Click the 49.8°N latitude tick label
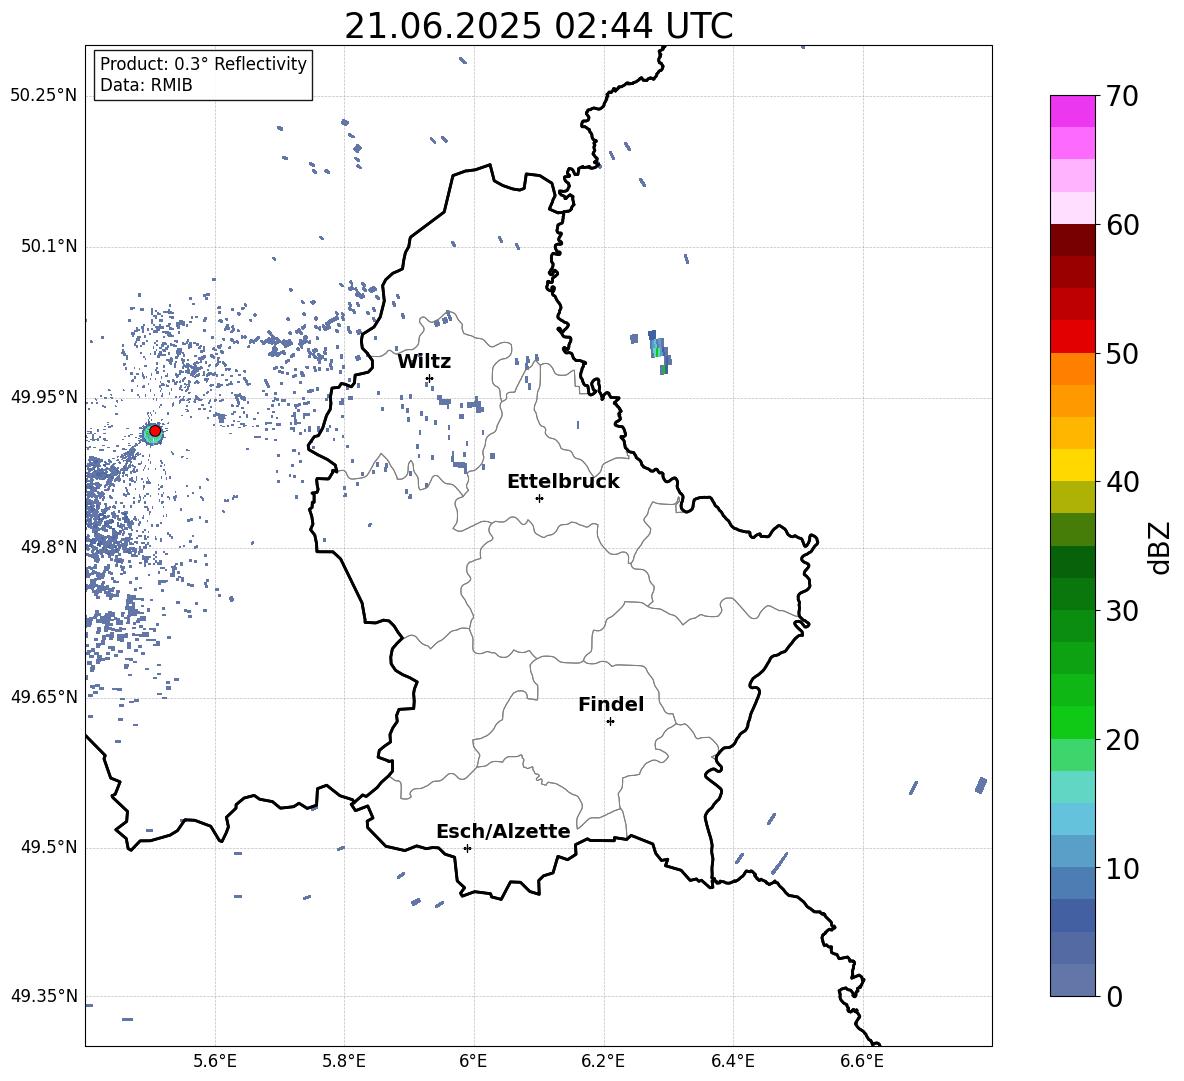 tap(49, 547)
